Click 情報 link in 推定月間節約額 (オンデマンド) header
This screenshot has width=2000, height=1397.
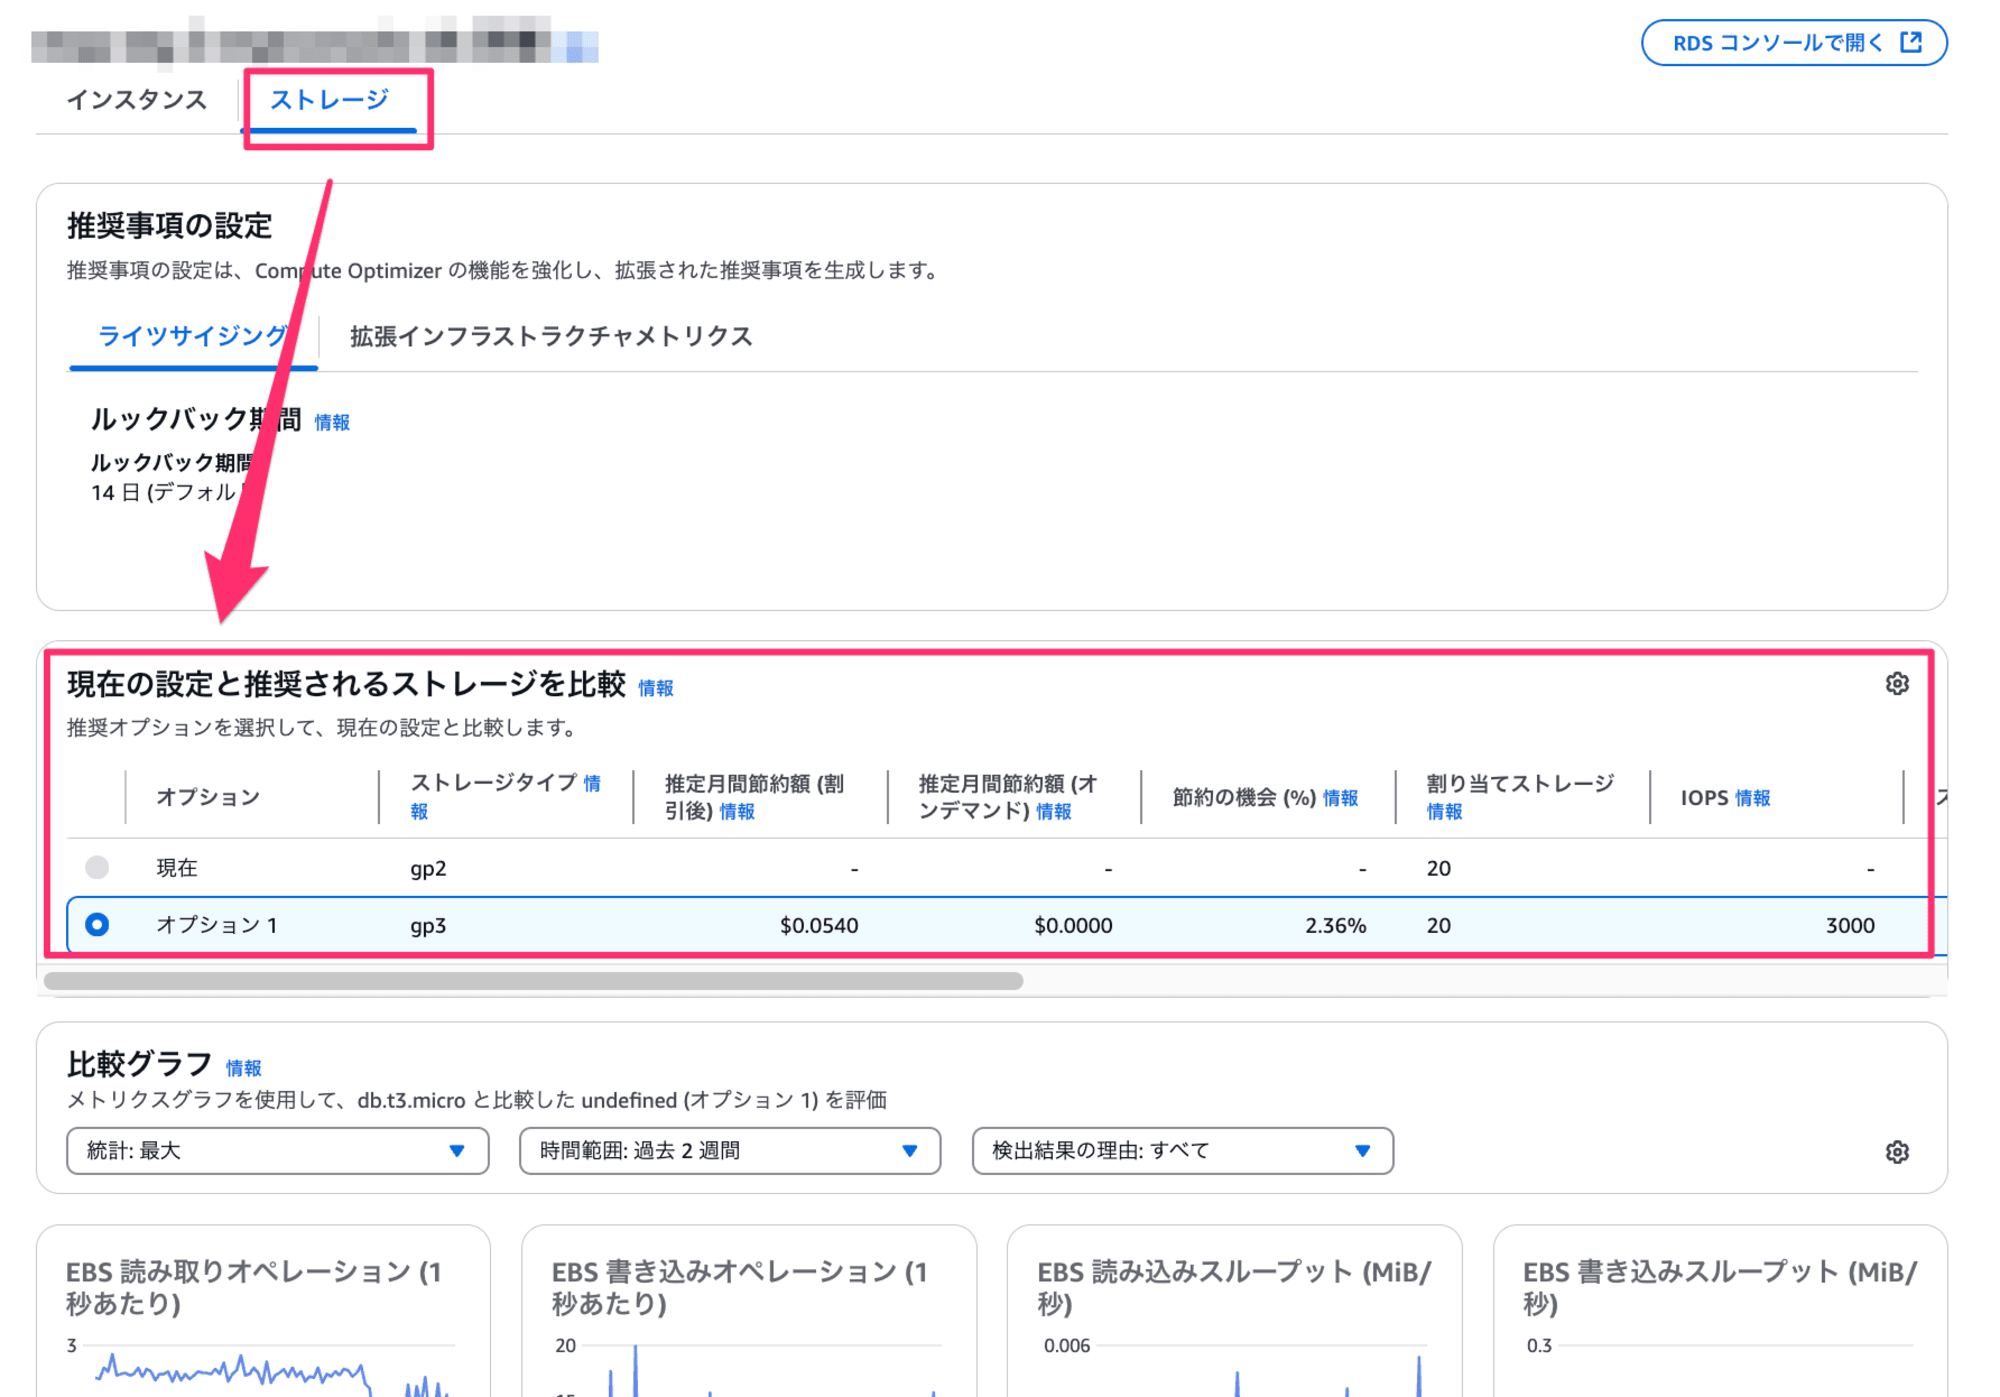coord(1054,812)
